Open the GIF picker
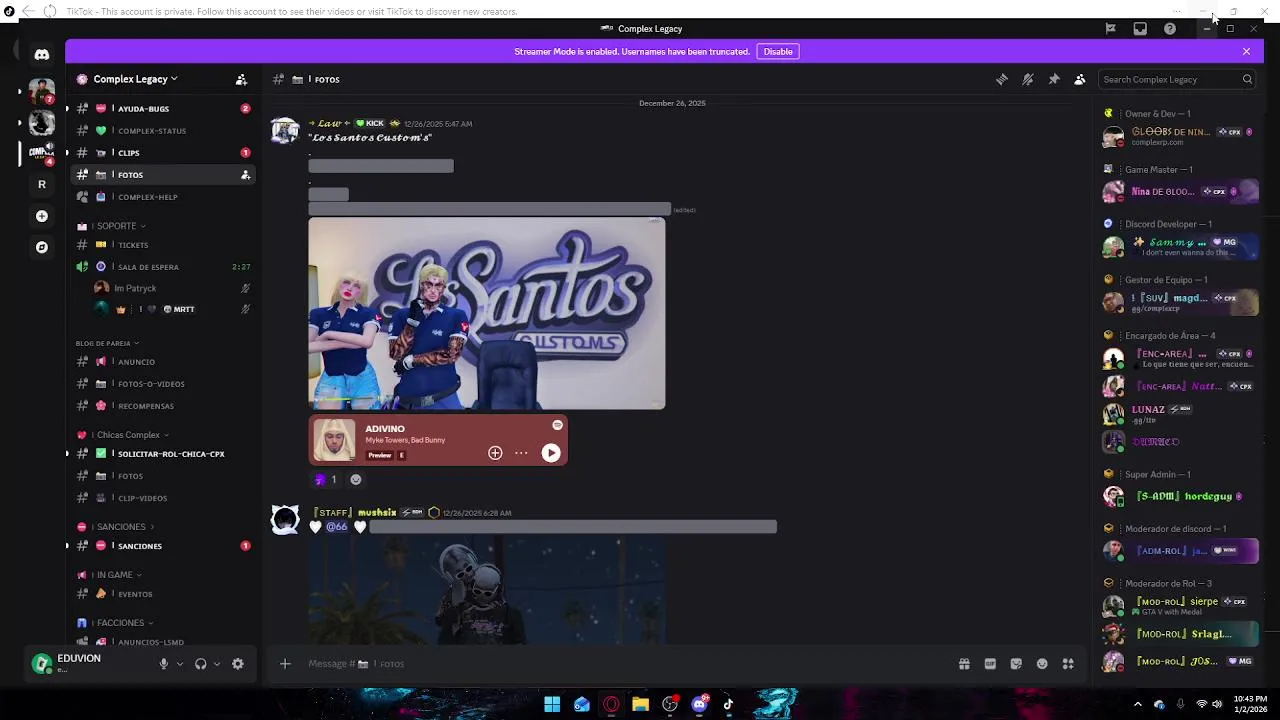 click(x=990, y=664)
